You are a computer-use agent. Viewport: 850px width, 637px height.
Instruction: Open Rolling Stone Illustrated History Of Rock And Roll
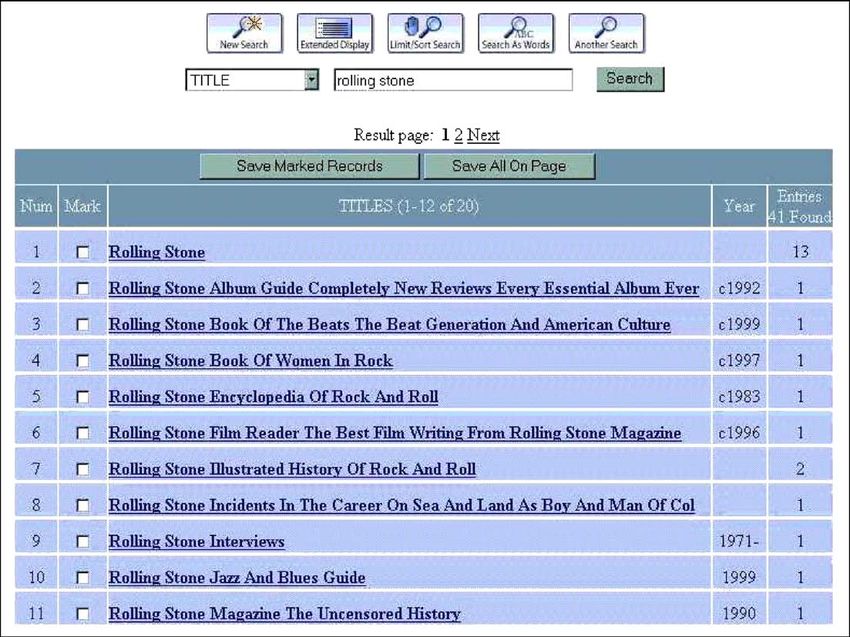(x=292, y=469)
